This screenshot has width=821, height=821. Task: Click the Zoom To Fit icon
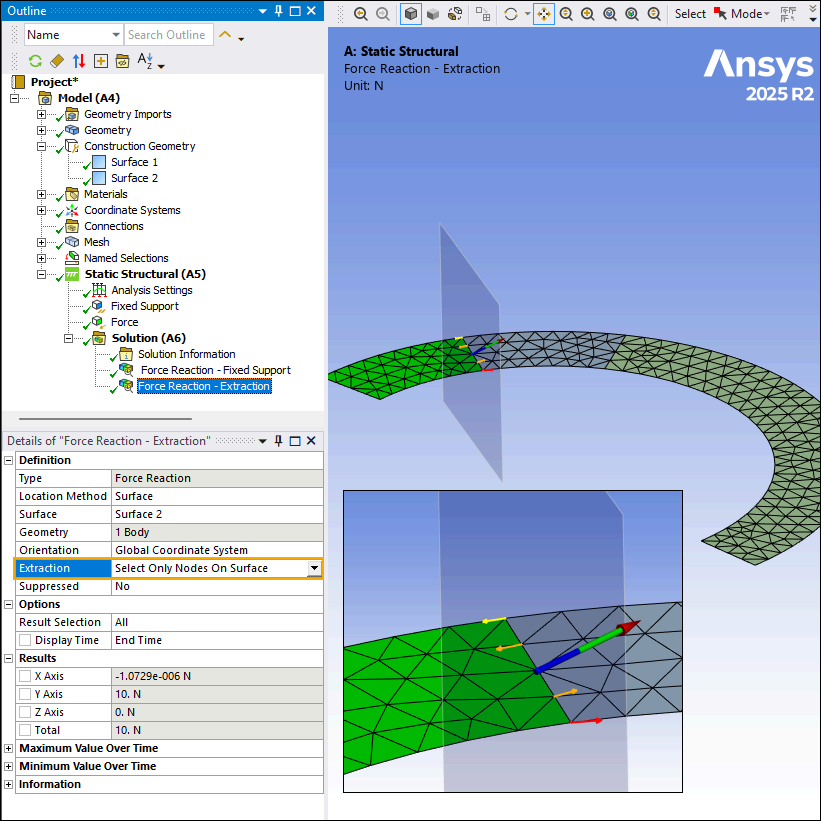(610, 14)
